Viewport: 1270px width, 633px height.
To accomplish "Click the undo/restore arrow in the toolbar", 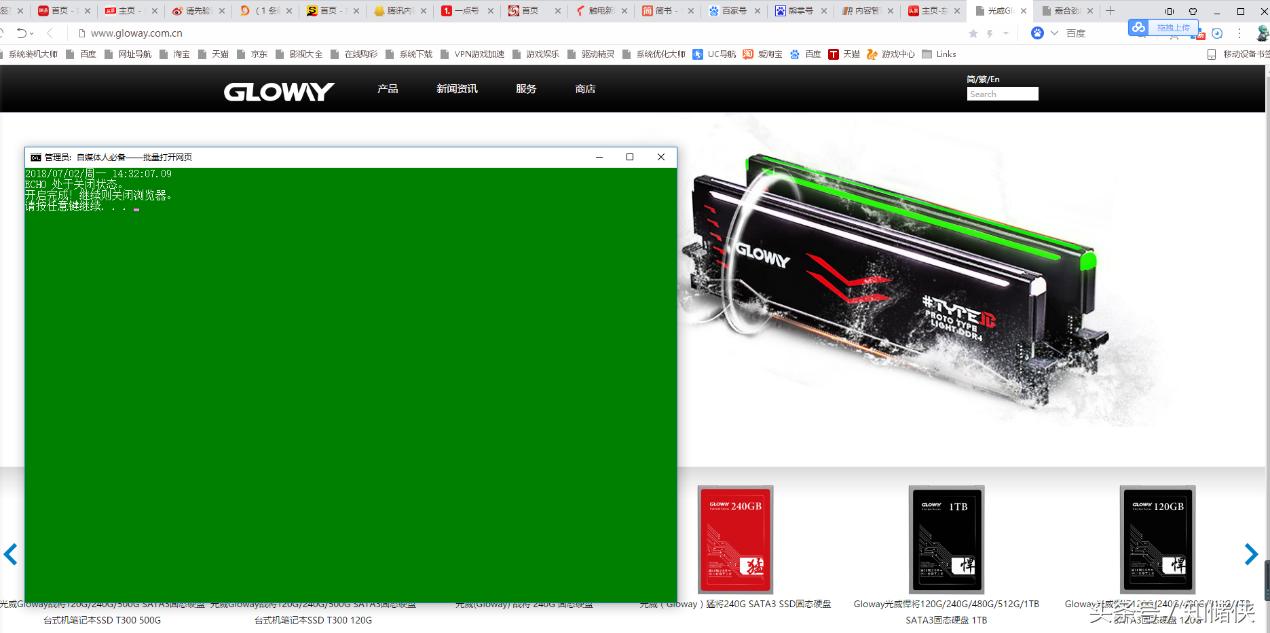I will point(21,33).
